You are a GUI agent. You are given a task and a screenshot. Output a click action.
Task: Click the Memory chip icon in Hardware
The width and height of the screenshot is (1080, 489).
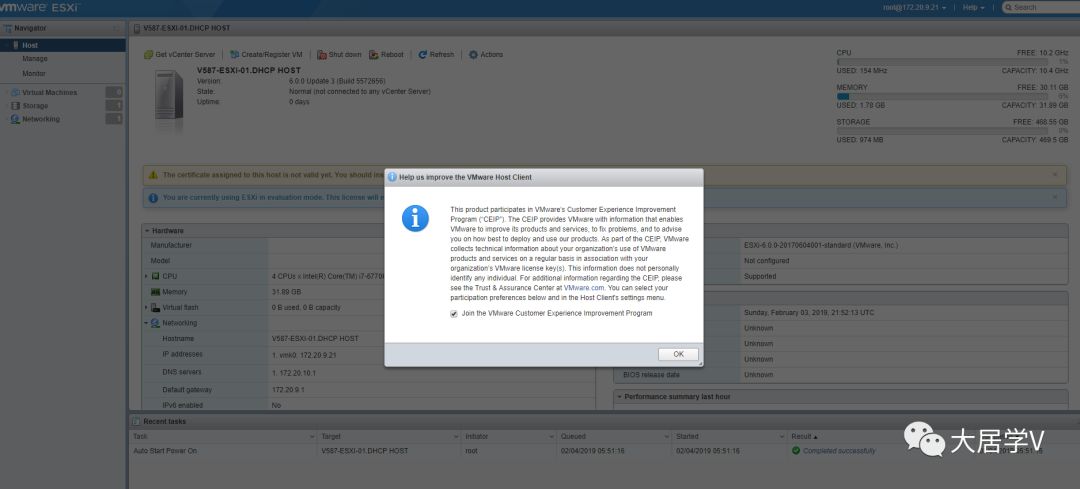pos(156,292)
